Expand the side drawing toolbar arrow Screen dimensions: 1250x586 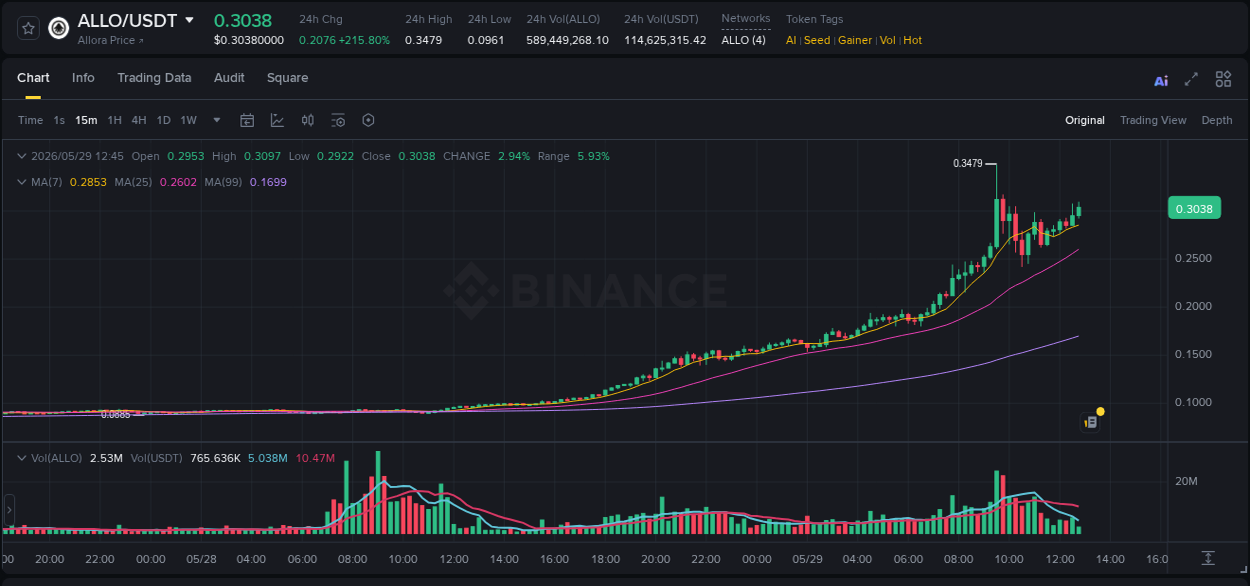[x=9, y=510]
